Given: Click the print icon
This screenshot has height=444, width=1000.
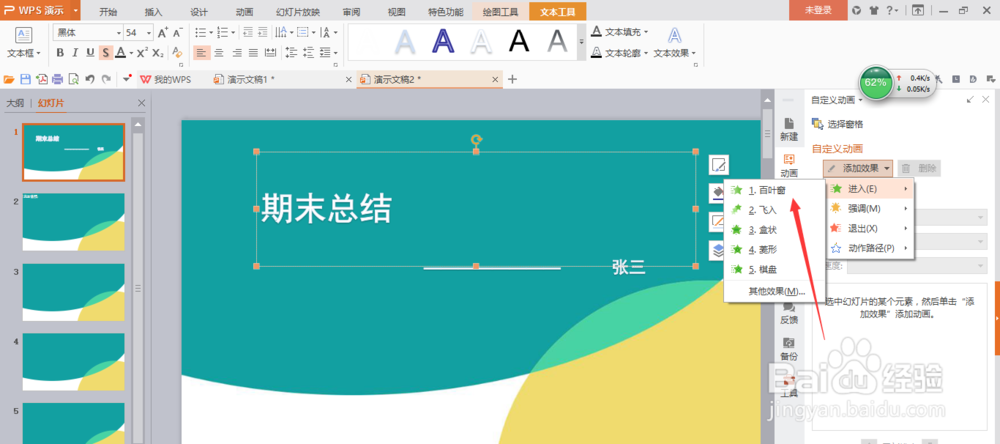Looking at the screenshot, I should coord(58,79).
